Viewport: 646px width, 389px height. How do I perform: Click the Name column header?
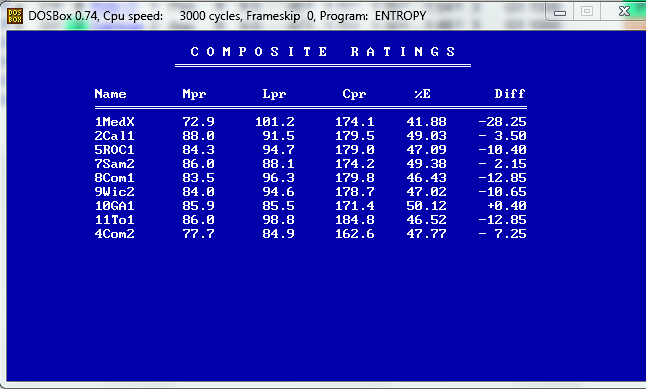(x=110, y=94)
